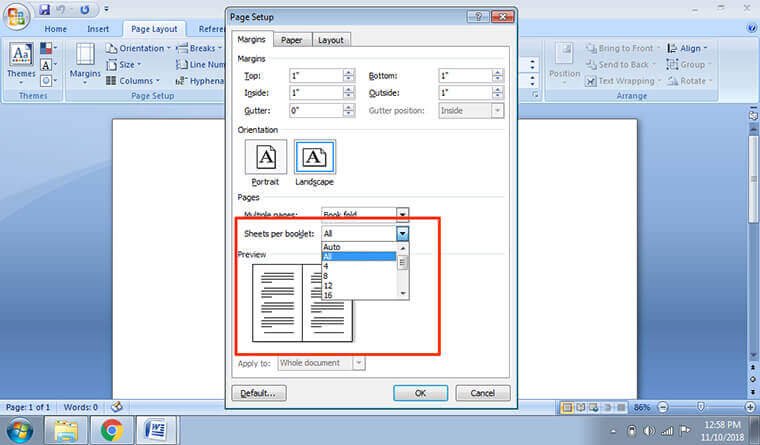
Task: Click Position button in Arrange group
Action: coord(564,64)
